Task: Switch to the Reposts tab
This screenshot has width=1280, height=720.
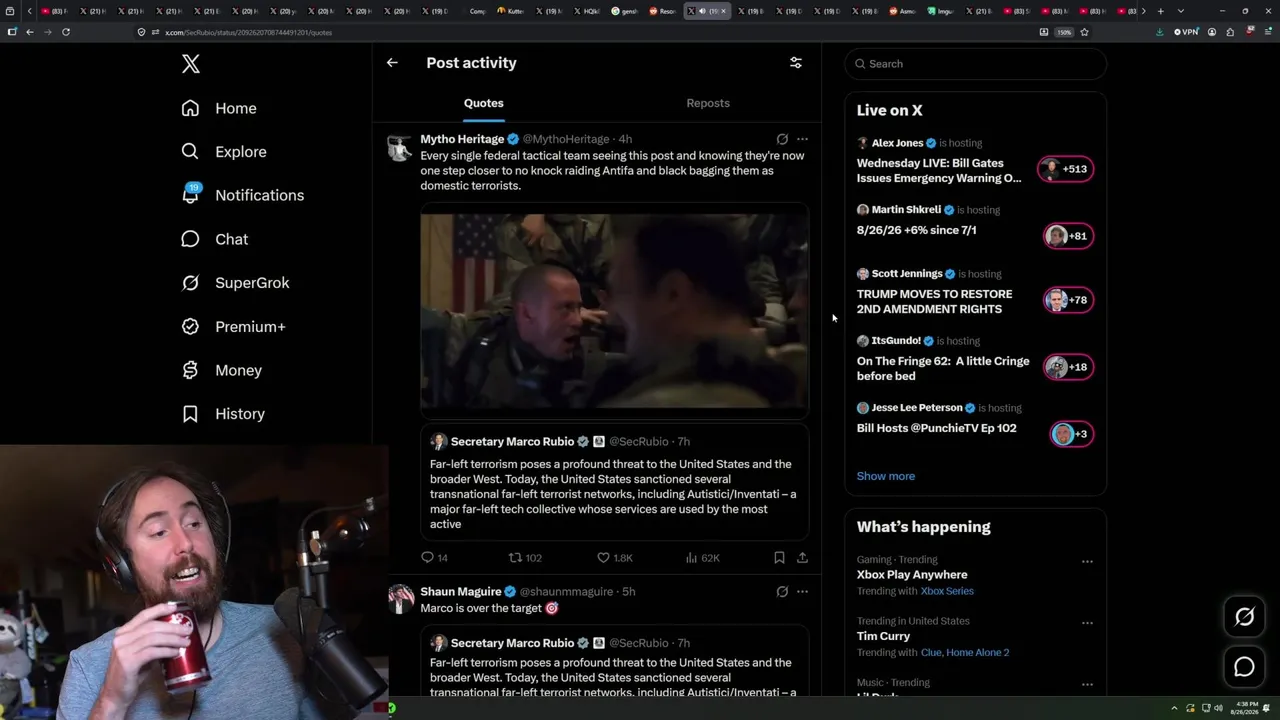Action: [x=708, y=103]
